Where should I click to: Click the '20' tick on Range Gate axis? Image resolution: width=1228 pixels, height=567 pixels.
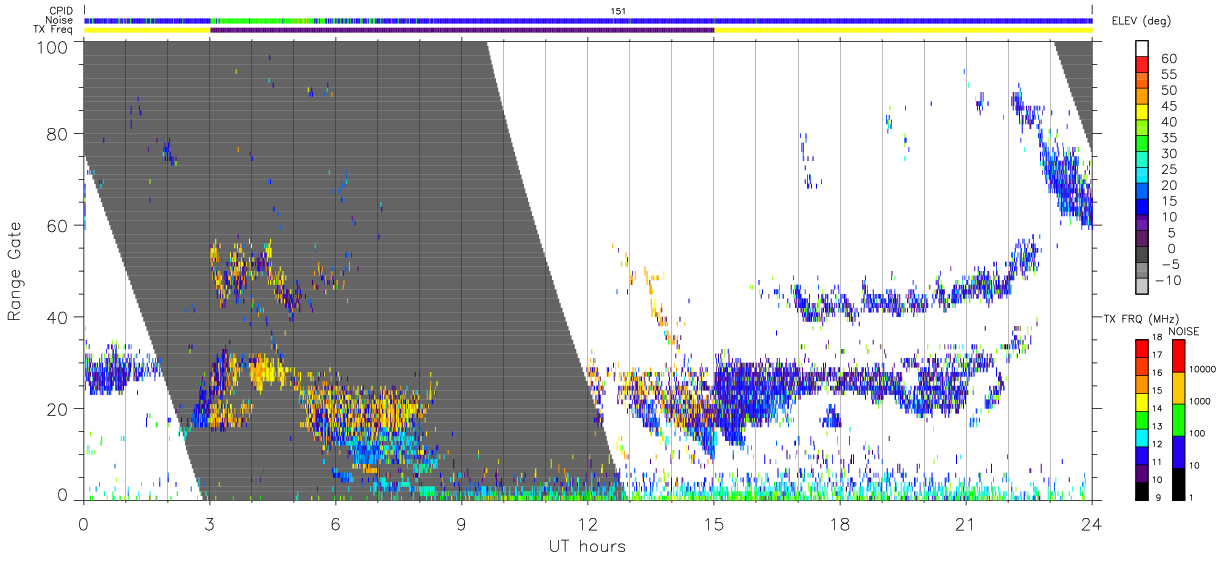pos(57,409)
